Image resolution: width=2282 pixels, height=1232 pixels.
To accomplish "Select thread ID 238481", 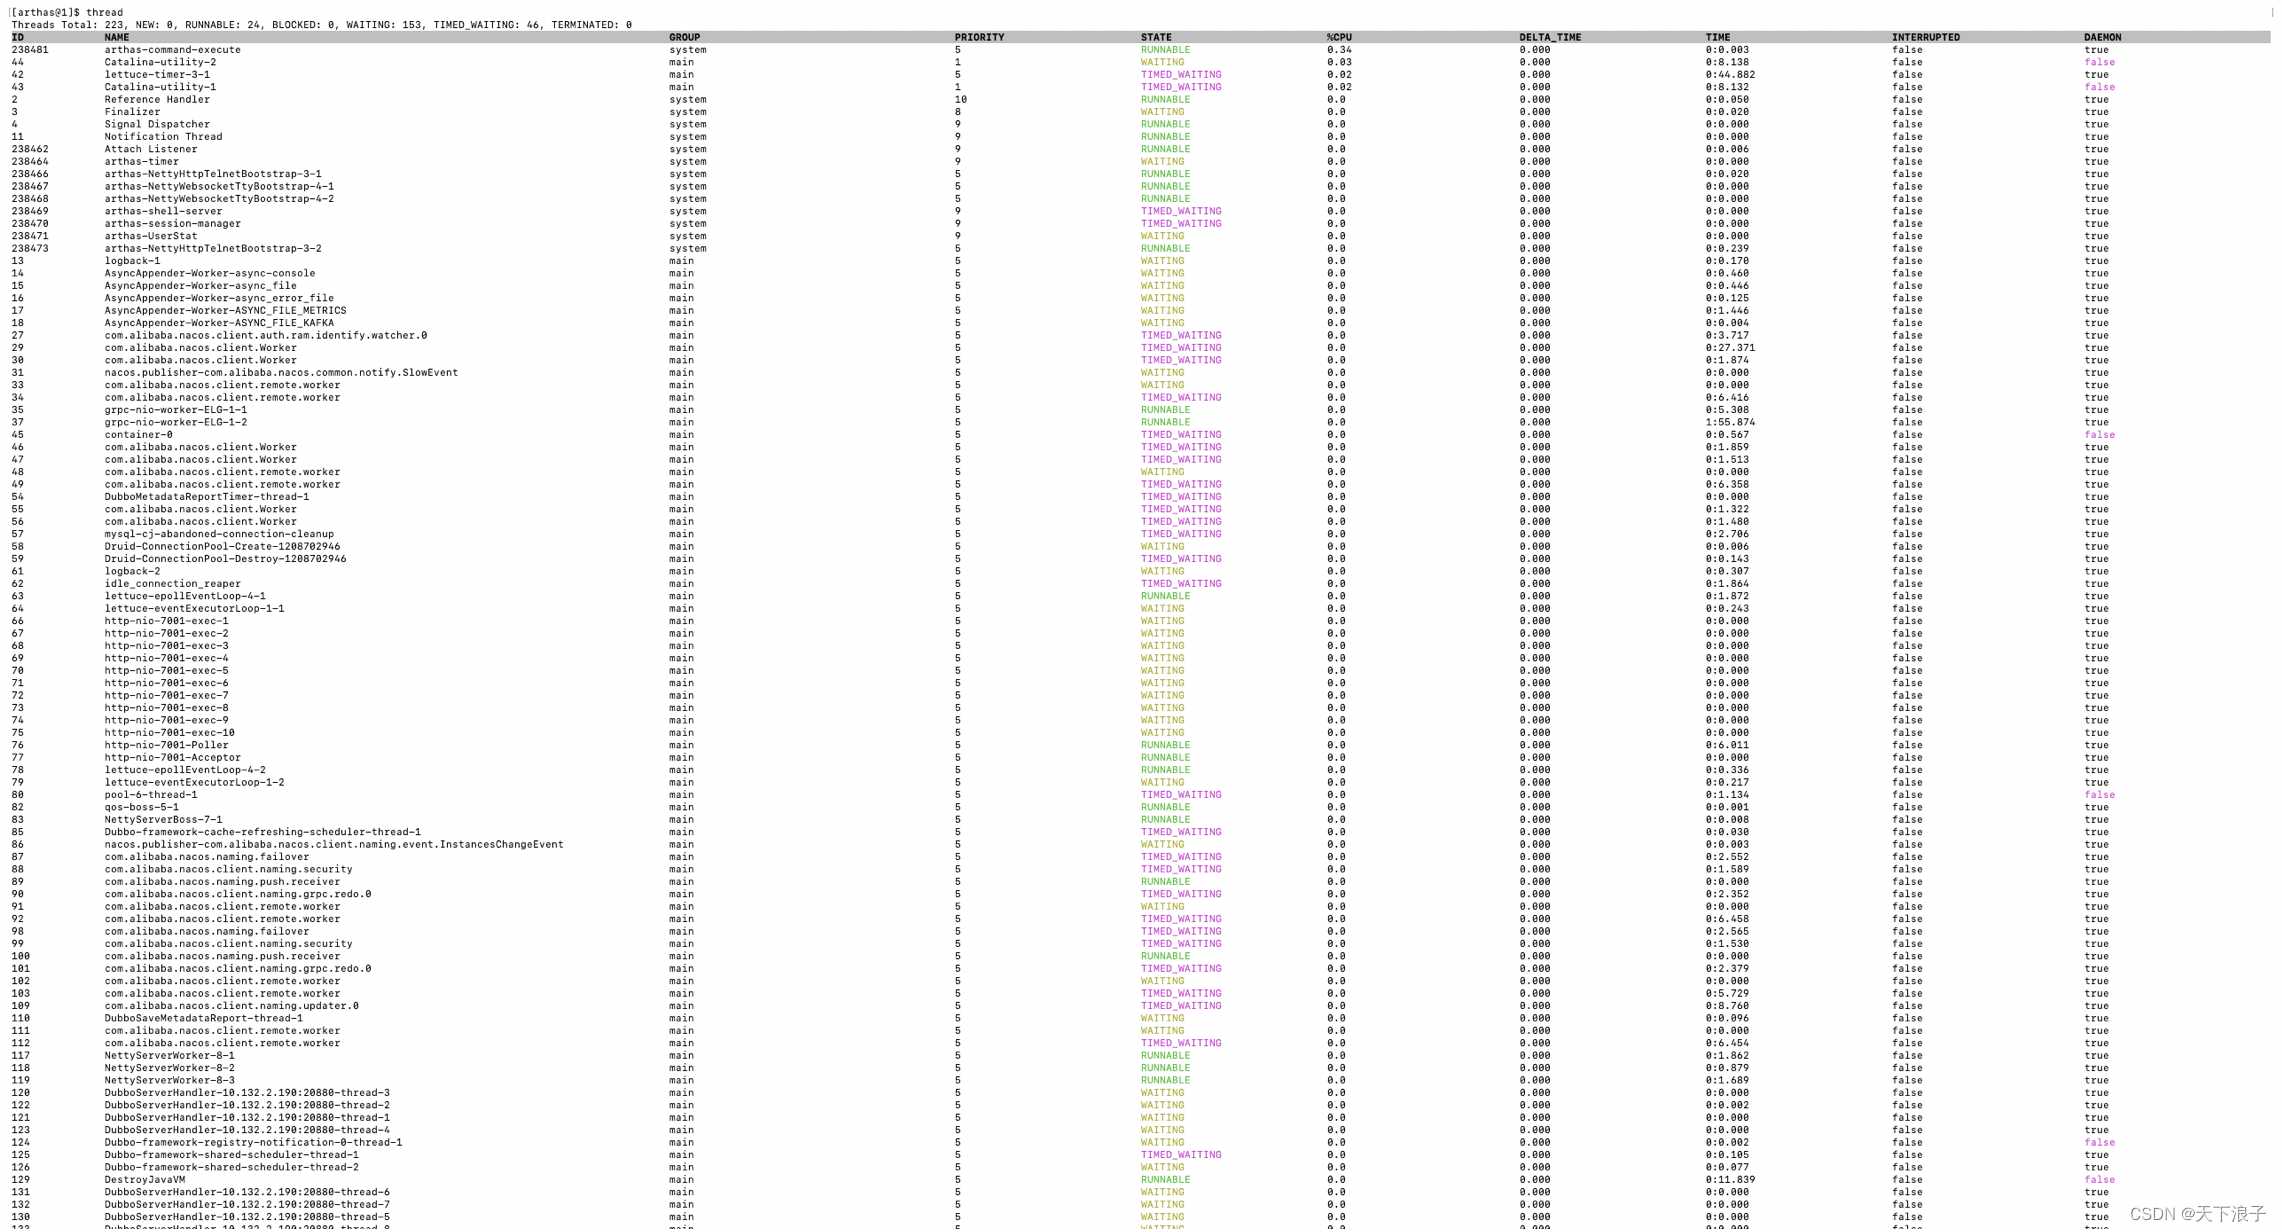I will 30,50.
